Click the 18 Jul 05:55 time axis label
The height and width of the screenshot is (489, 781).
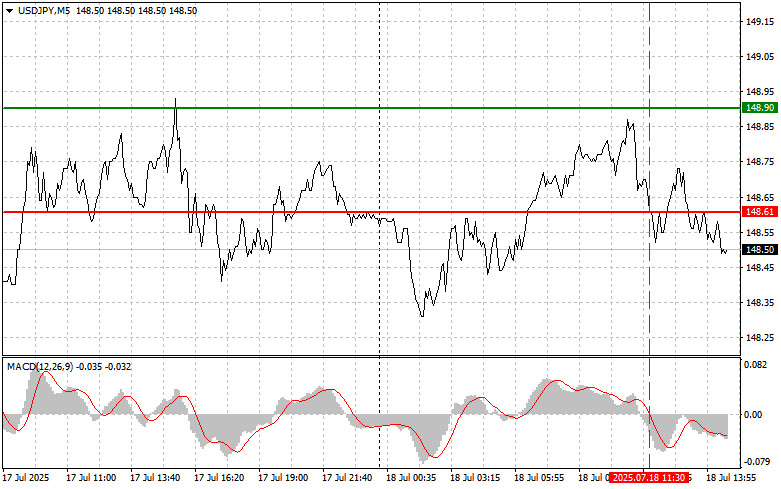[539, 478]
